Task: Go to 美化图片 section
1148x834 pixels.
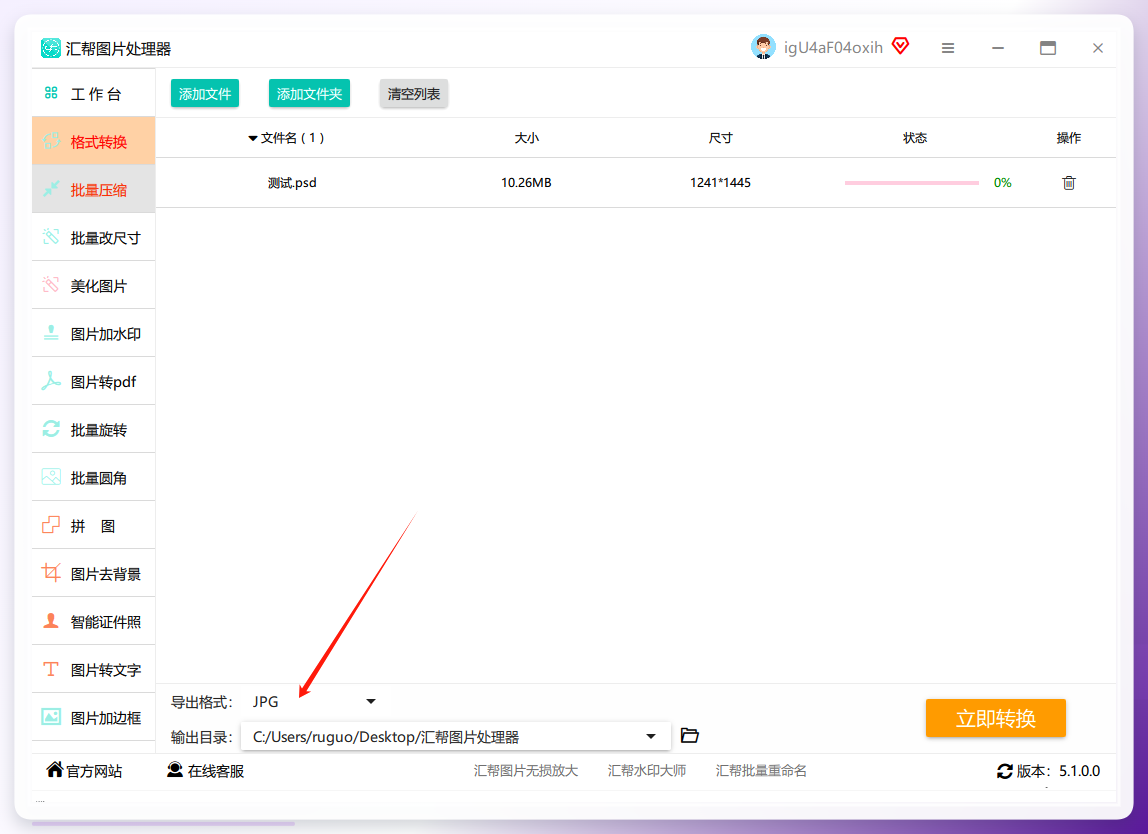Action: [94, 286]
